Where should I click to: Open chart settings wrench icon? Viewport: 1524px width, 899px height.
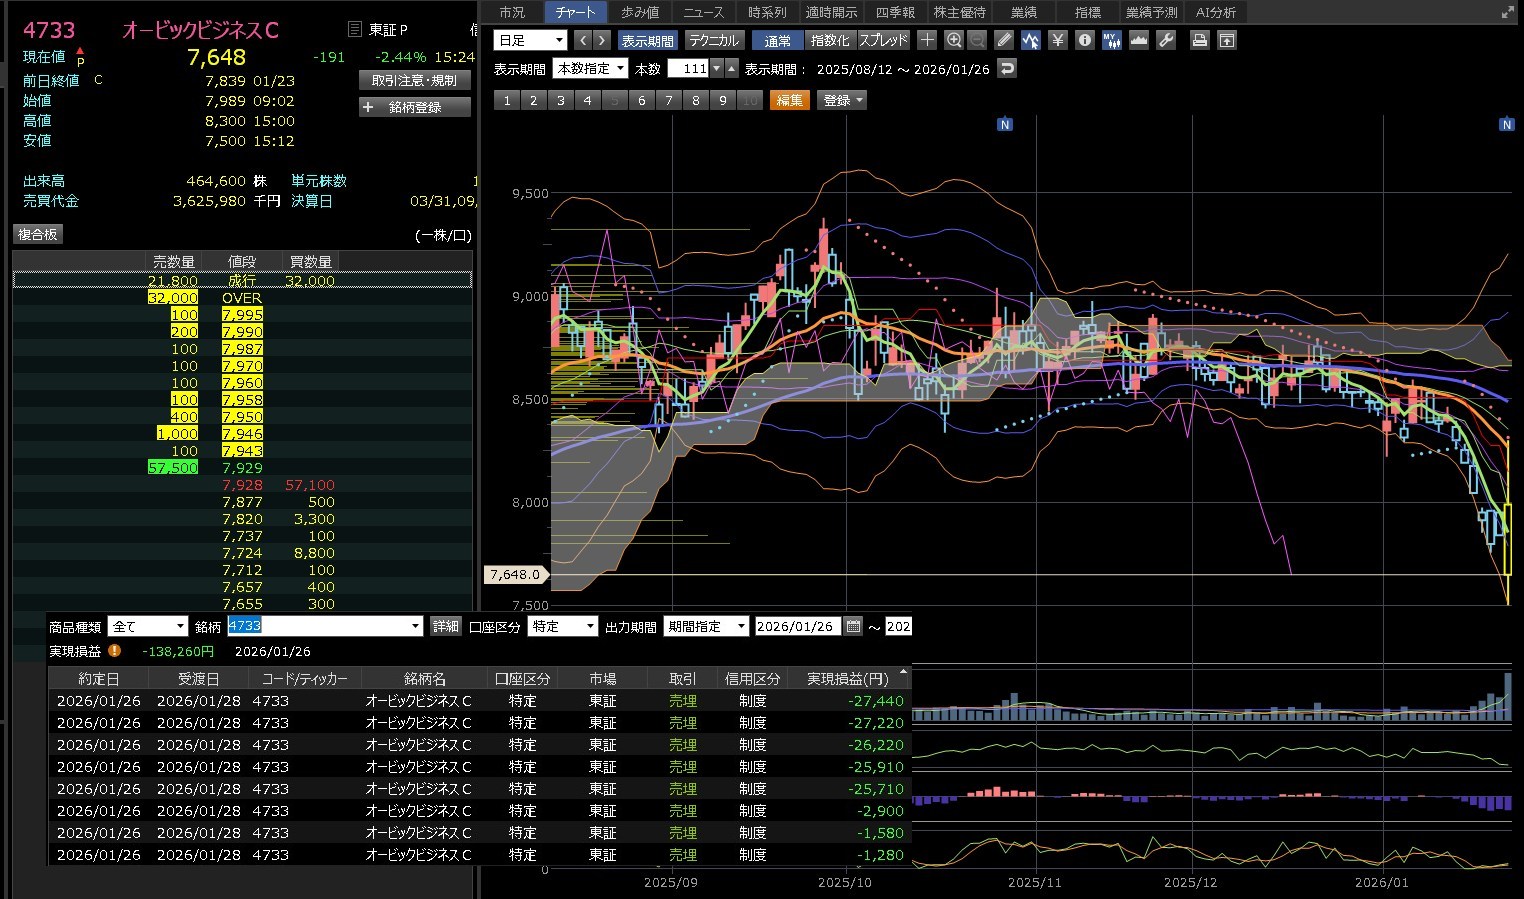coord(1166,40)
